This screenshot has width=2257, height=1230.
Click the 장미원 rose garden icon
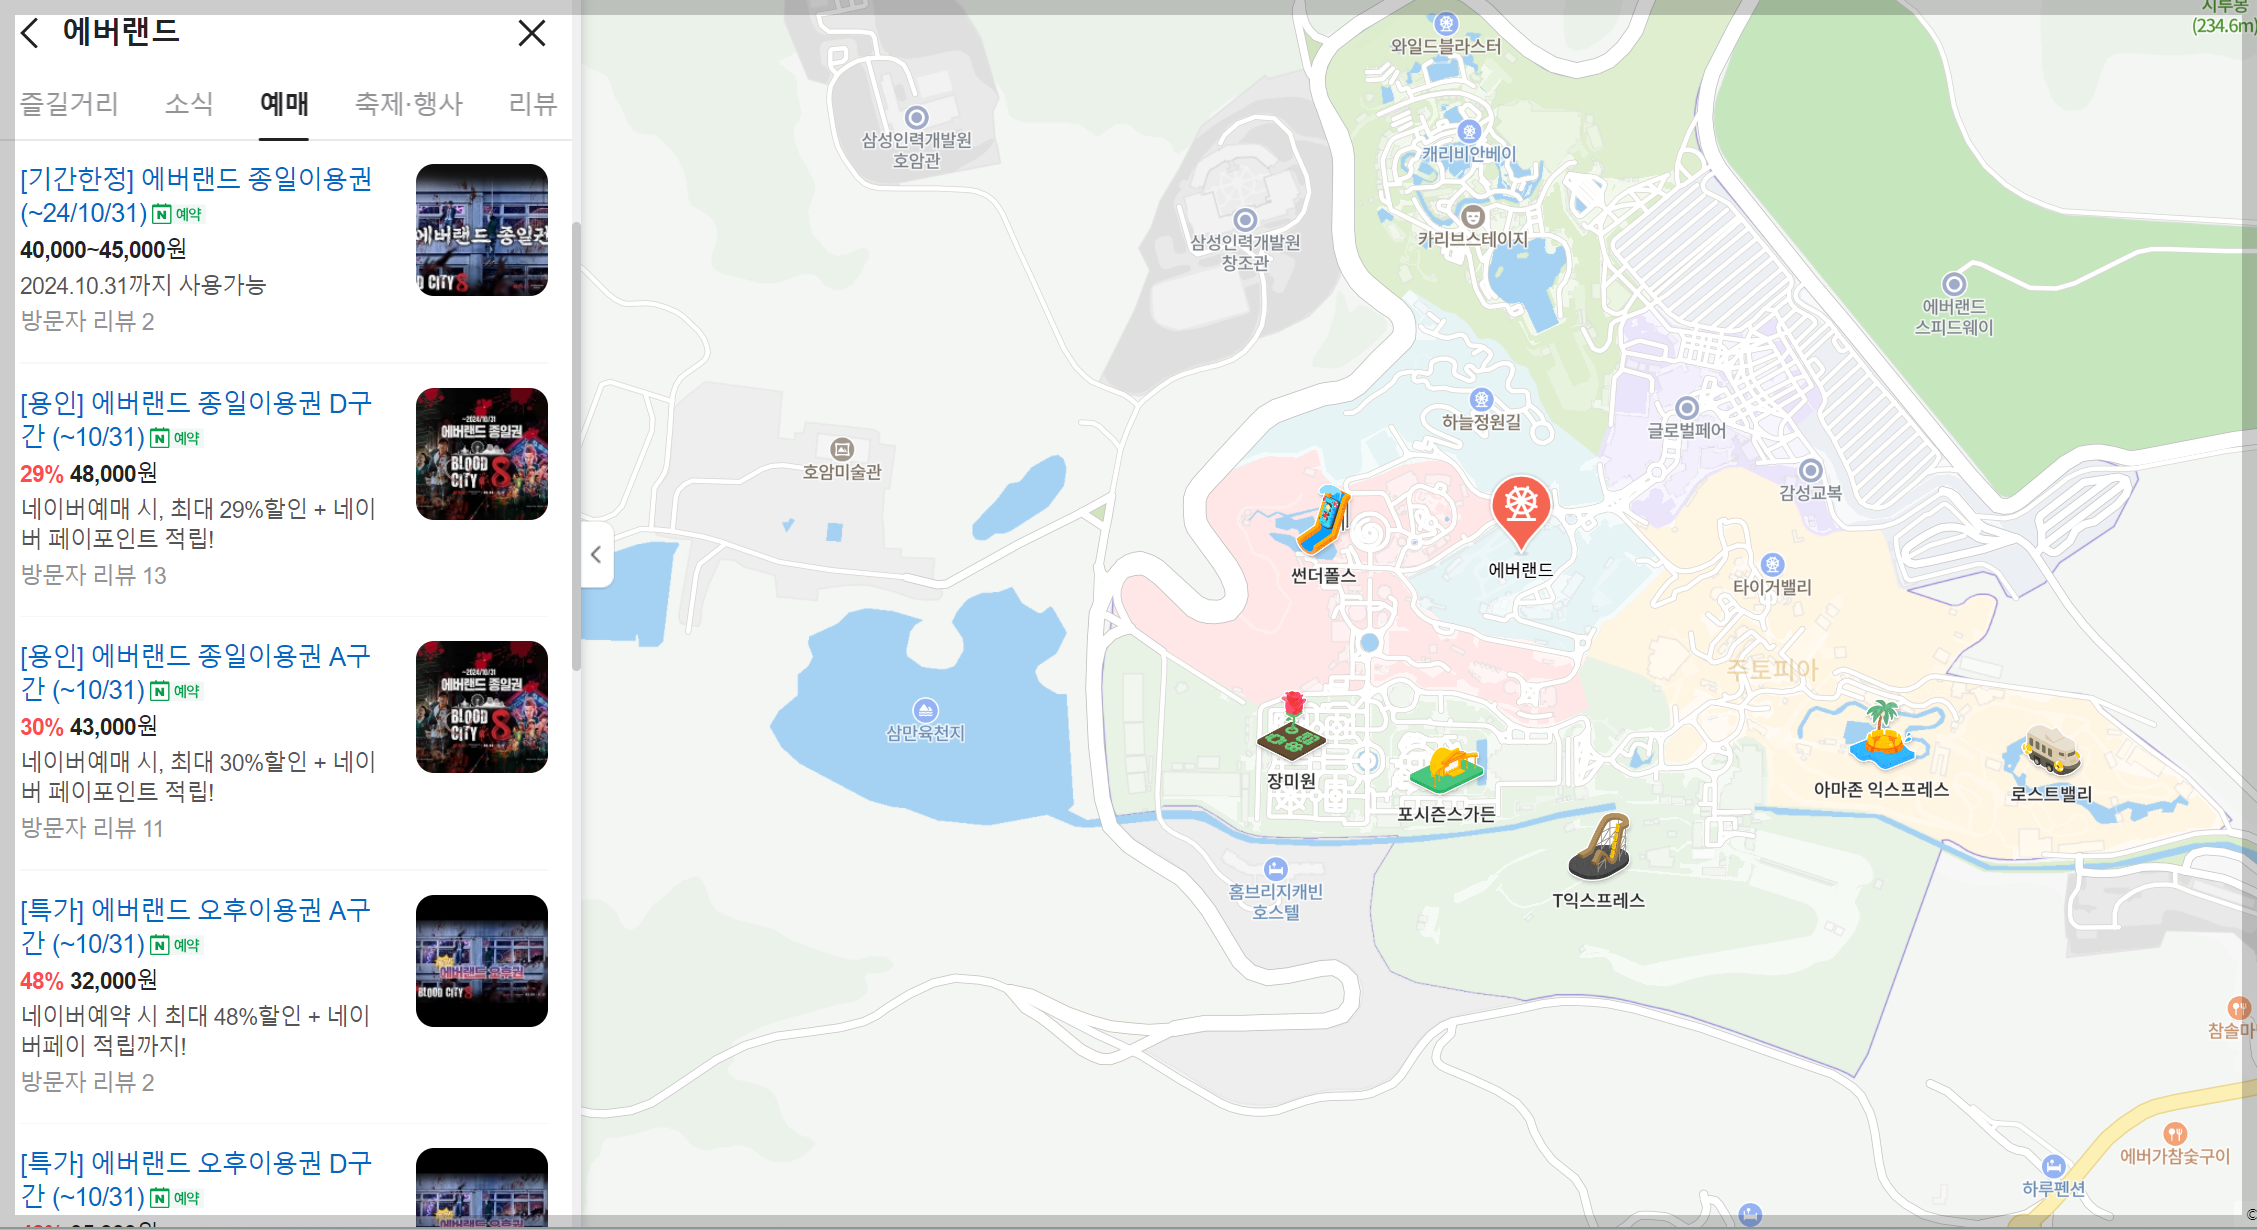click(1291, 727)
